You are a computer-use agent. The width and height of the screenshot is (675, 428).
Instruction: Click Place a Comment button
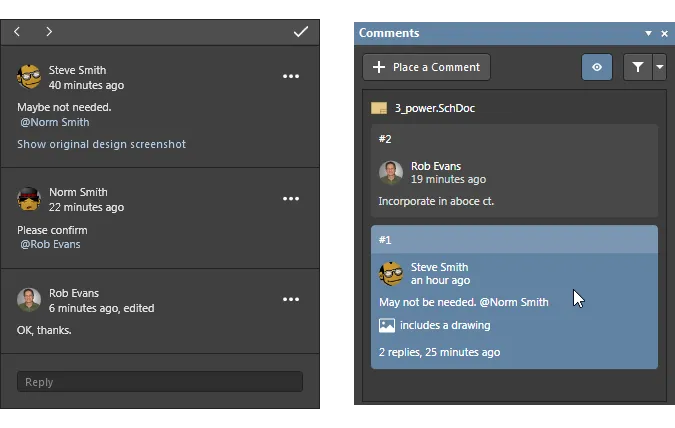[x=426, y=67]
